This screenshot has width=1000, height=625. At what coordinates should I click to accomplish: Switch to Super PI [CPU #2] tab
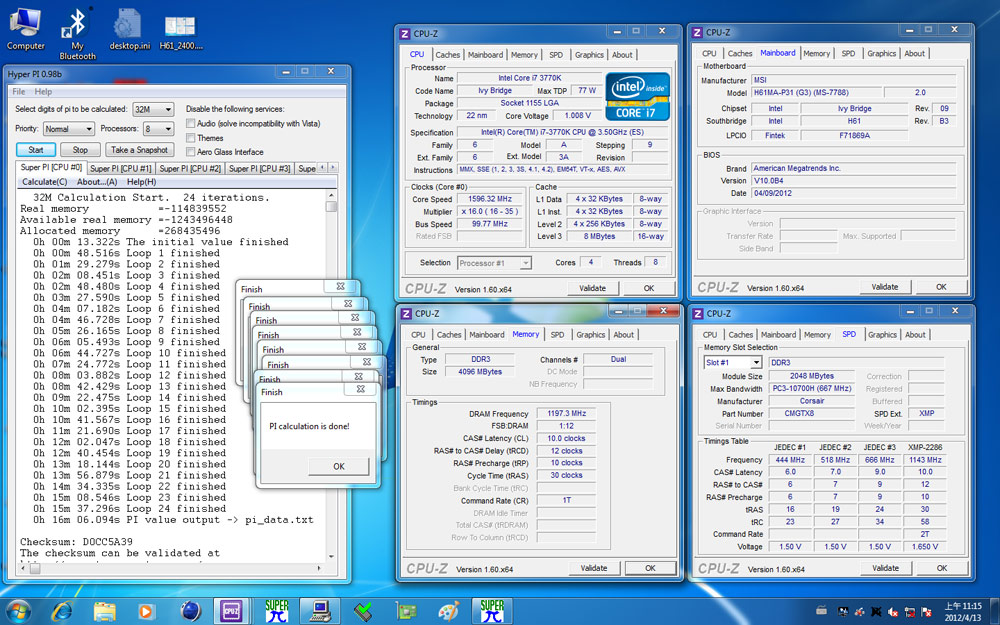coord(191,169)
